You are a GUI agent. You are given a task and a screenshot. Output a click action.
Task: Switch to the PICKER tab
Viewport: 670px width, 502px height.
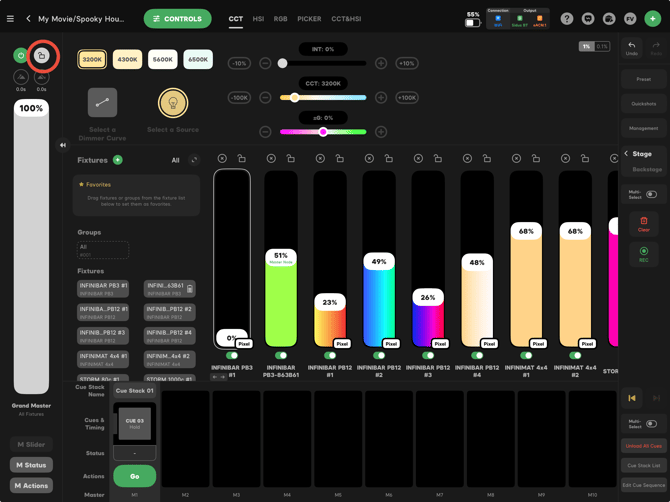pyautogui.click(x=309, y=19)
